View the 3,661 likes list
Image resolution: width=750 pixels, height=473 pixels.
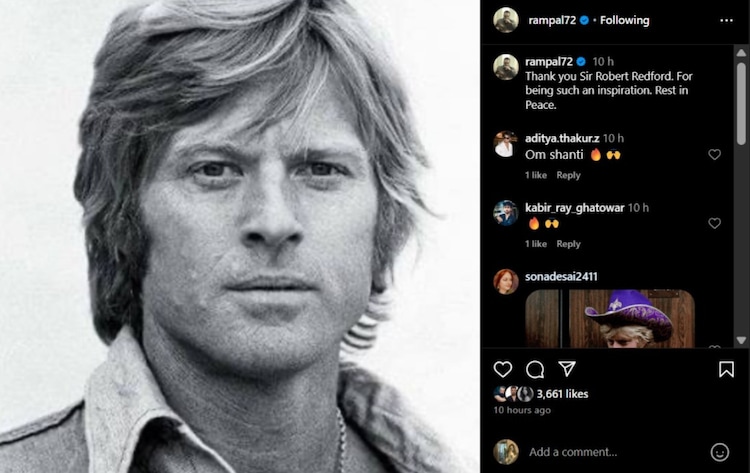[x=562, y=394]
